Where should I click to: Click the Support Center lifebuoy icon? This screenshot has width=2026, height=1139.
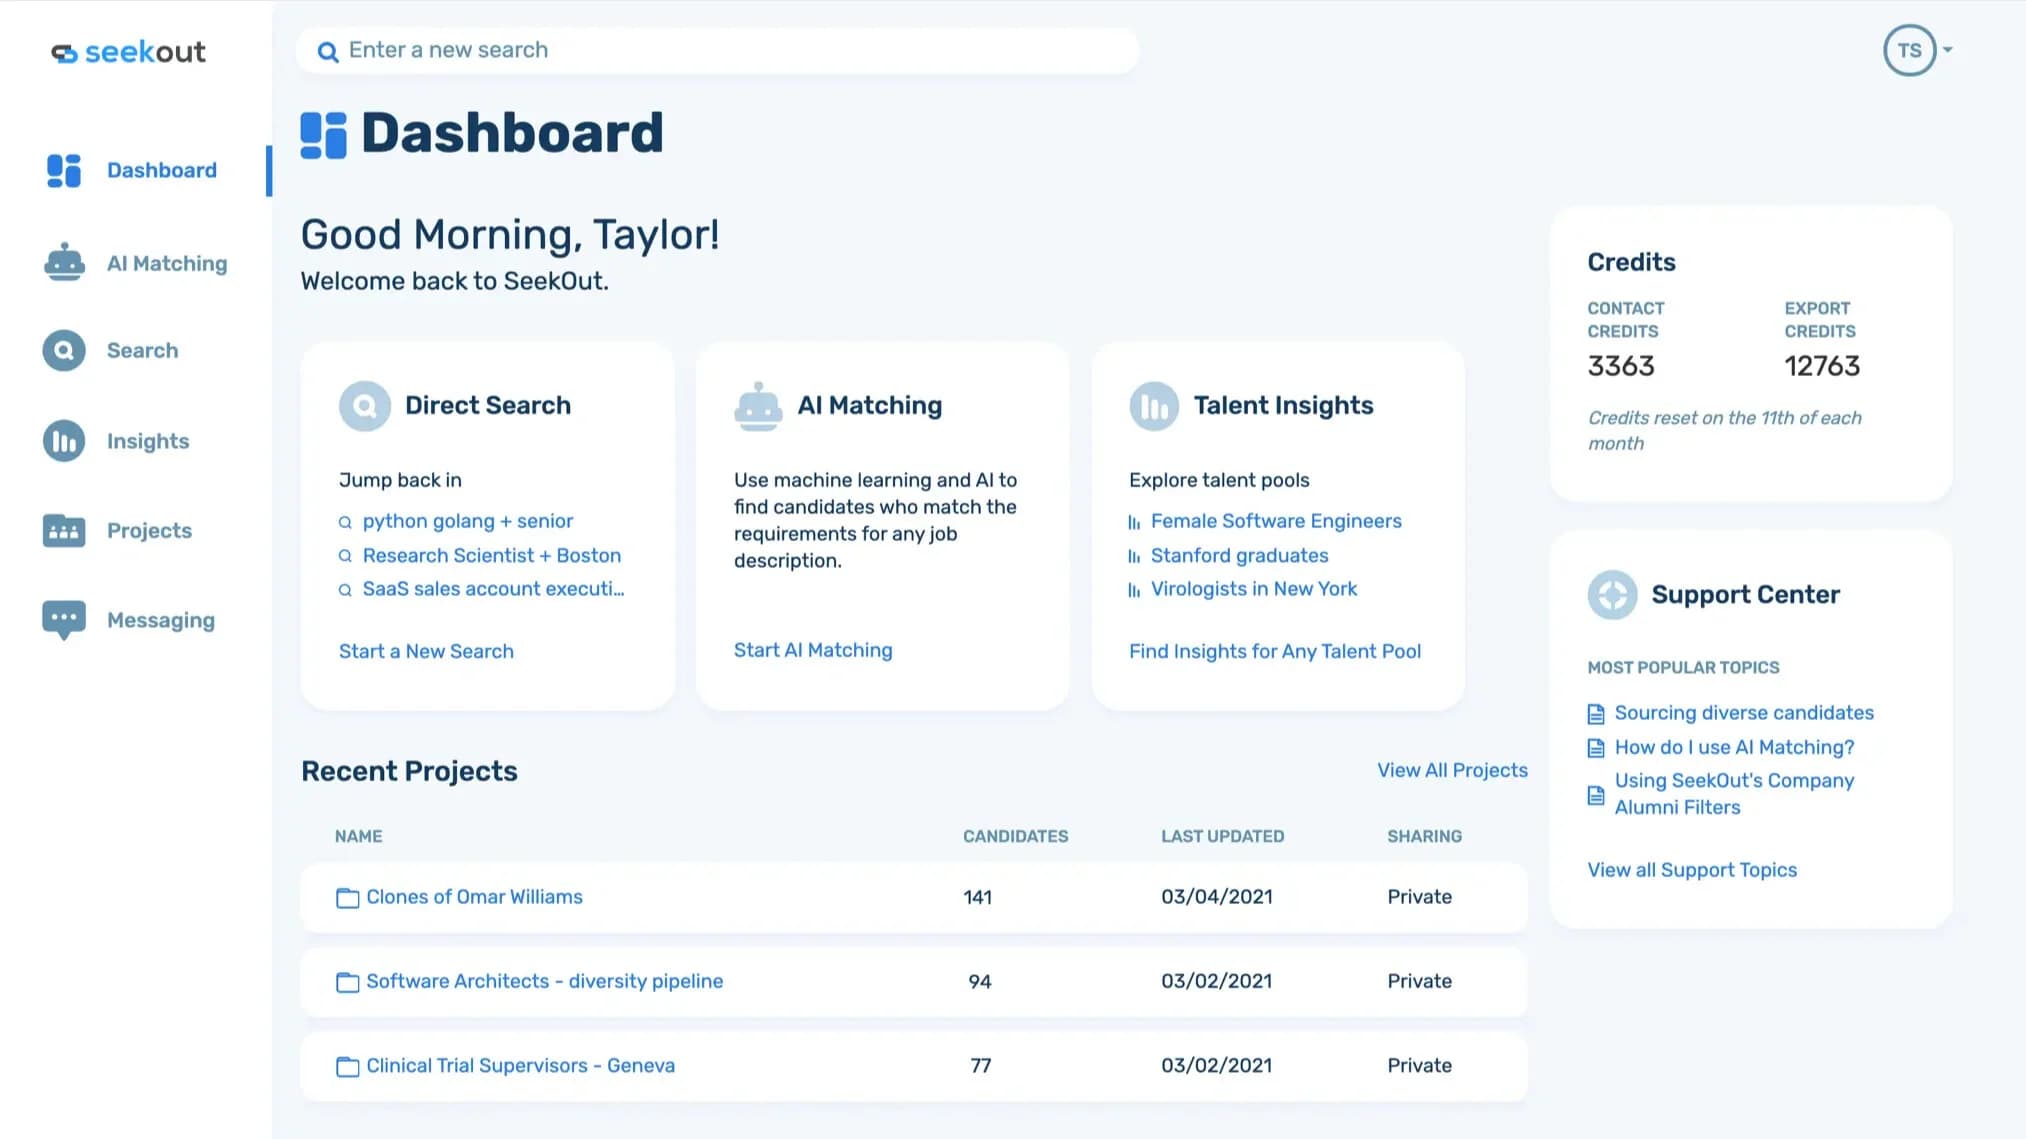[1612, 595]
